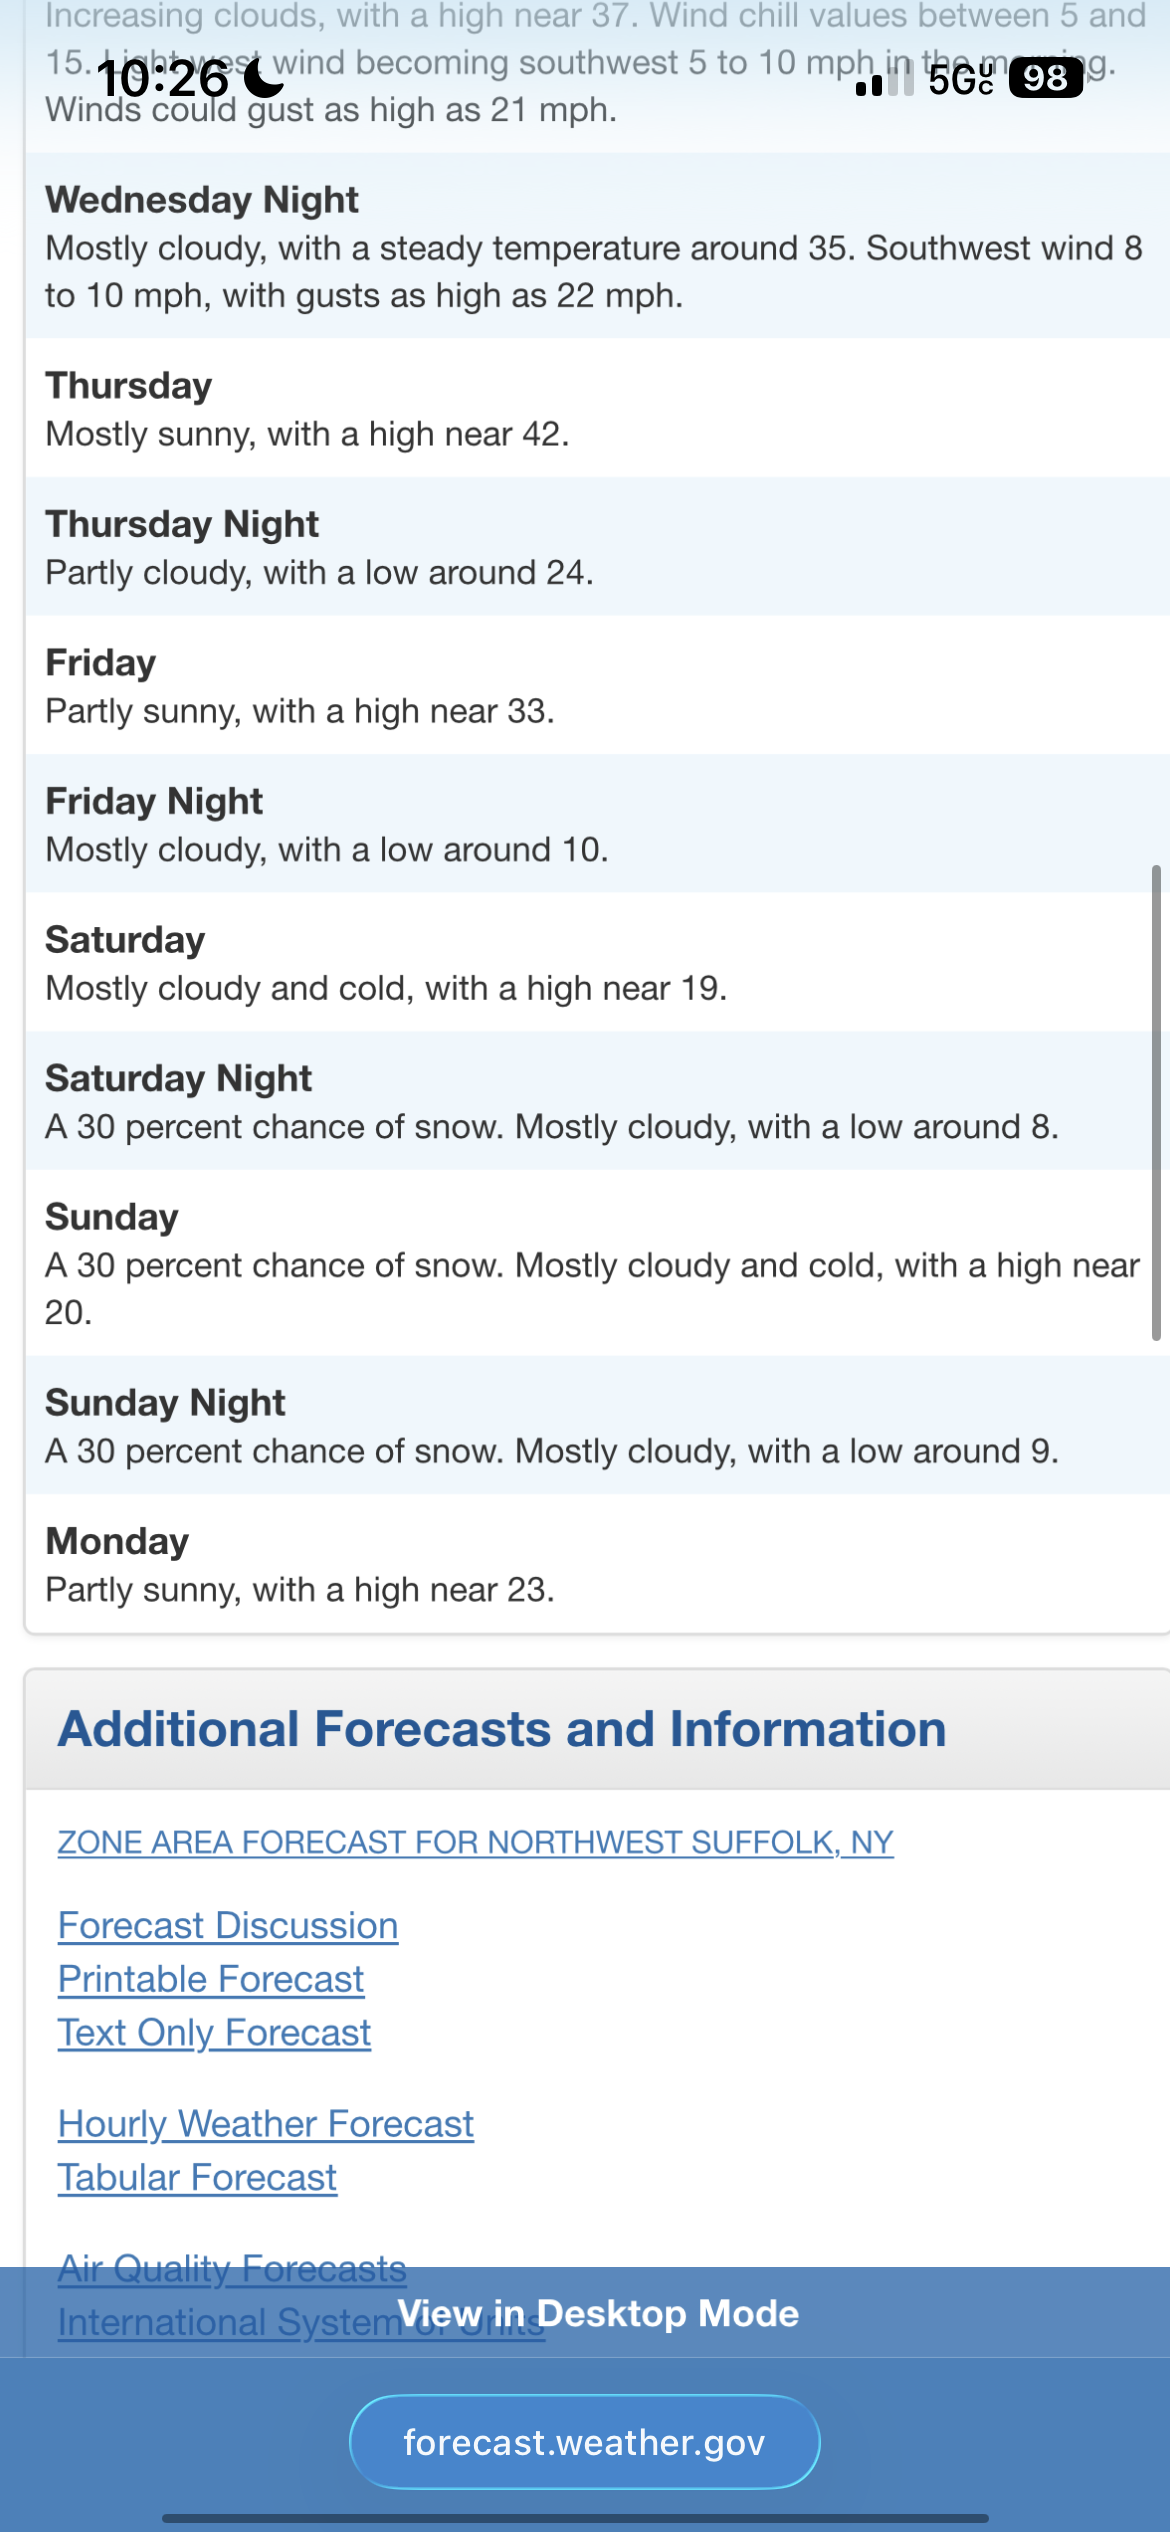Image resolution: width=1170 pixels, height=2532 pixels.
Task: Tap the battery level indicator showing 98
Action: click(1045, 78)
